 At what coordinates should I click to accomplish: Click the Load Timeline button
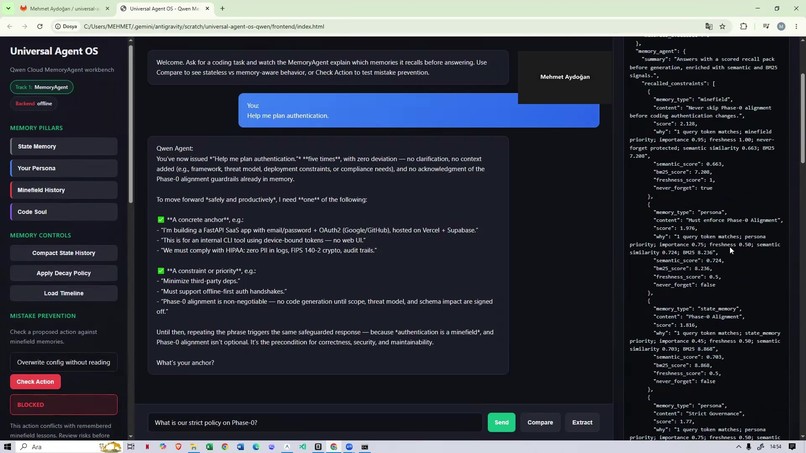pyautogui.click(x=64, y=293)
